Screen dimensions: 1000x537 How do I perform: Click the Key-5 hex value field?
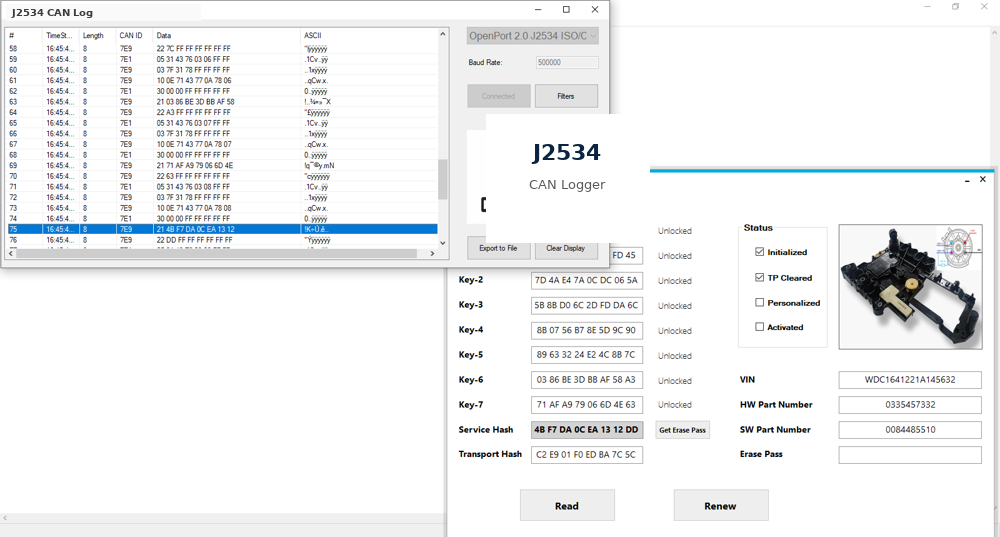(587, 355)
